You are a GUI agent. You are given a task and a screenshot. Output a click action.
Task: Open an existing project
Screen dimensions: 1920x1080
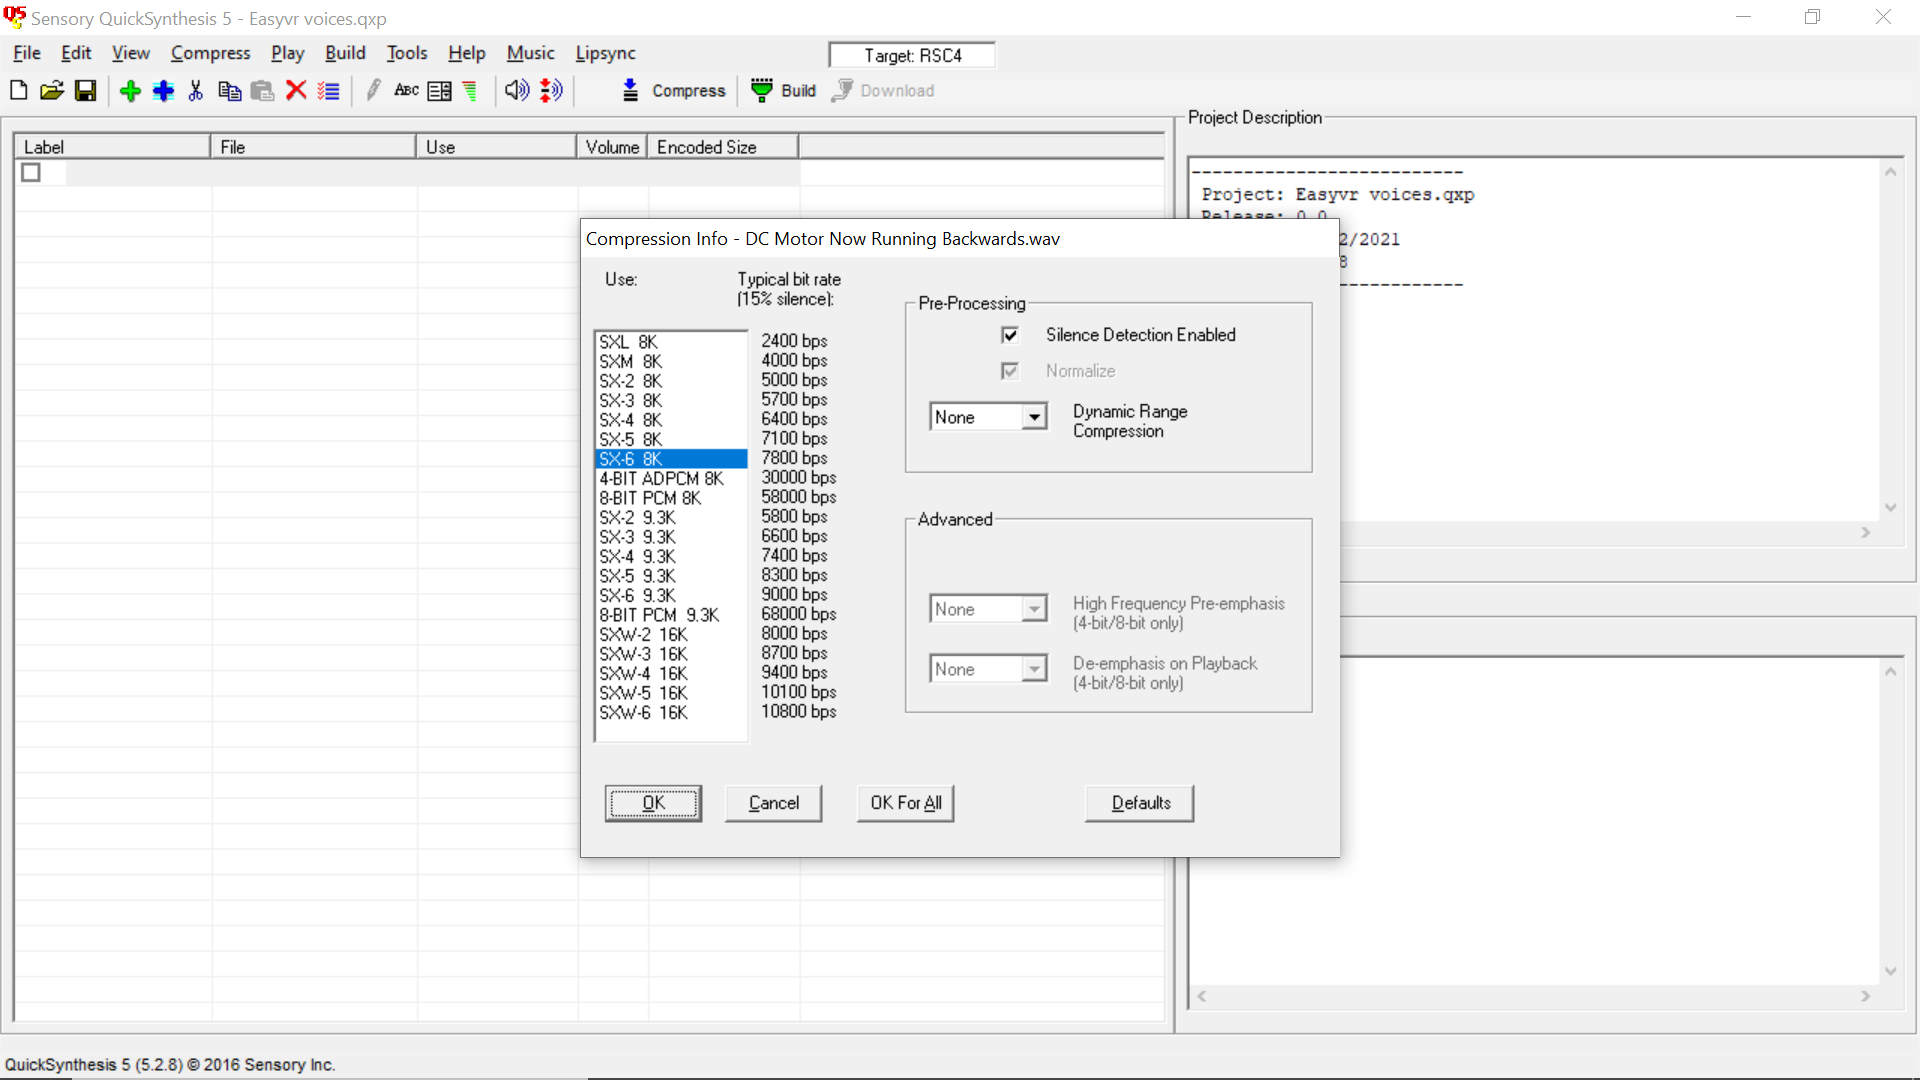click(x=51, y=90)
